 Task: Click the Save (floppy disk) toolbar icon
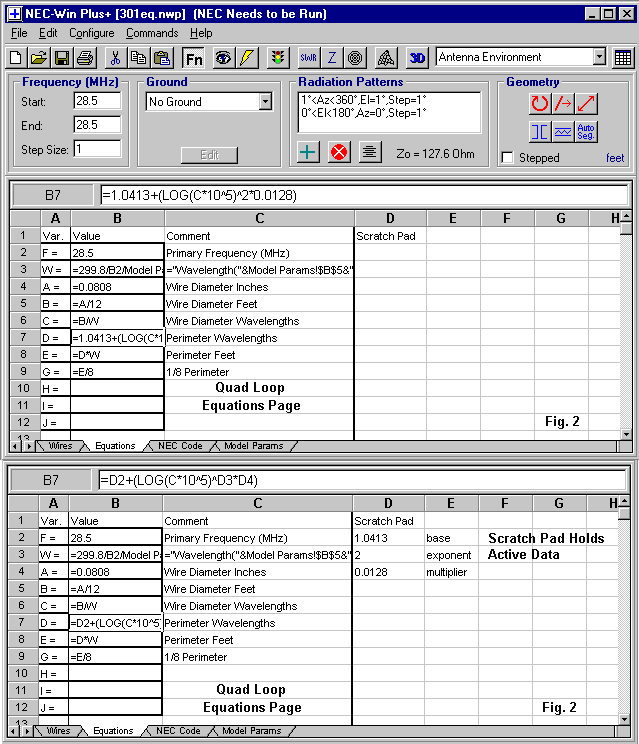[x=61, y=57]
